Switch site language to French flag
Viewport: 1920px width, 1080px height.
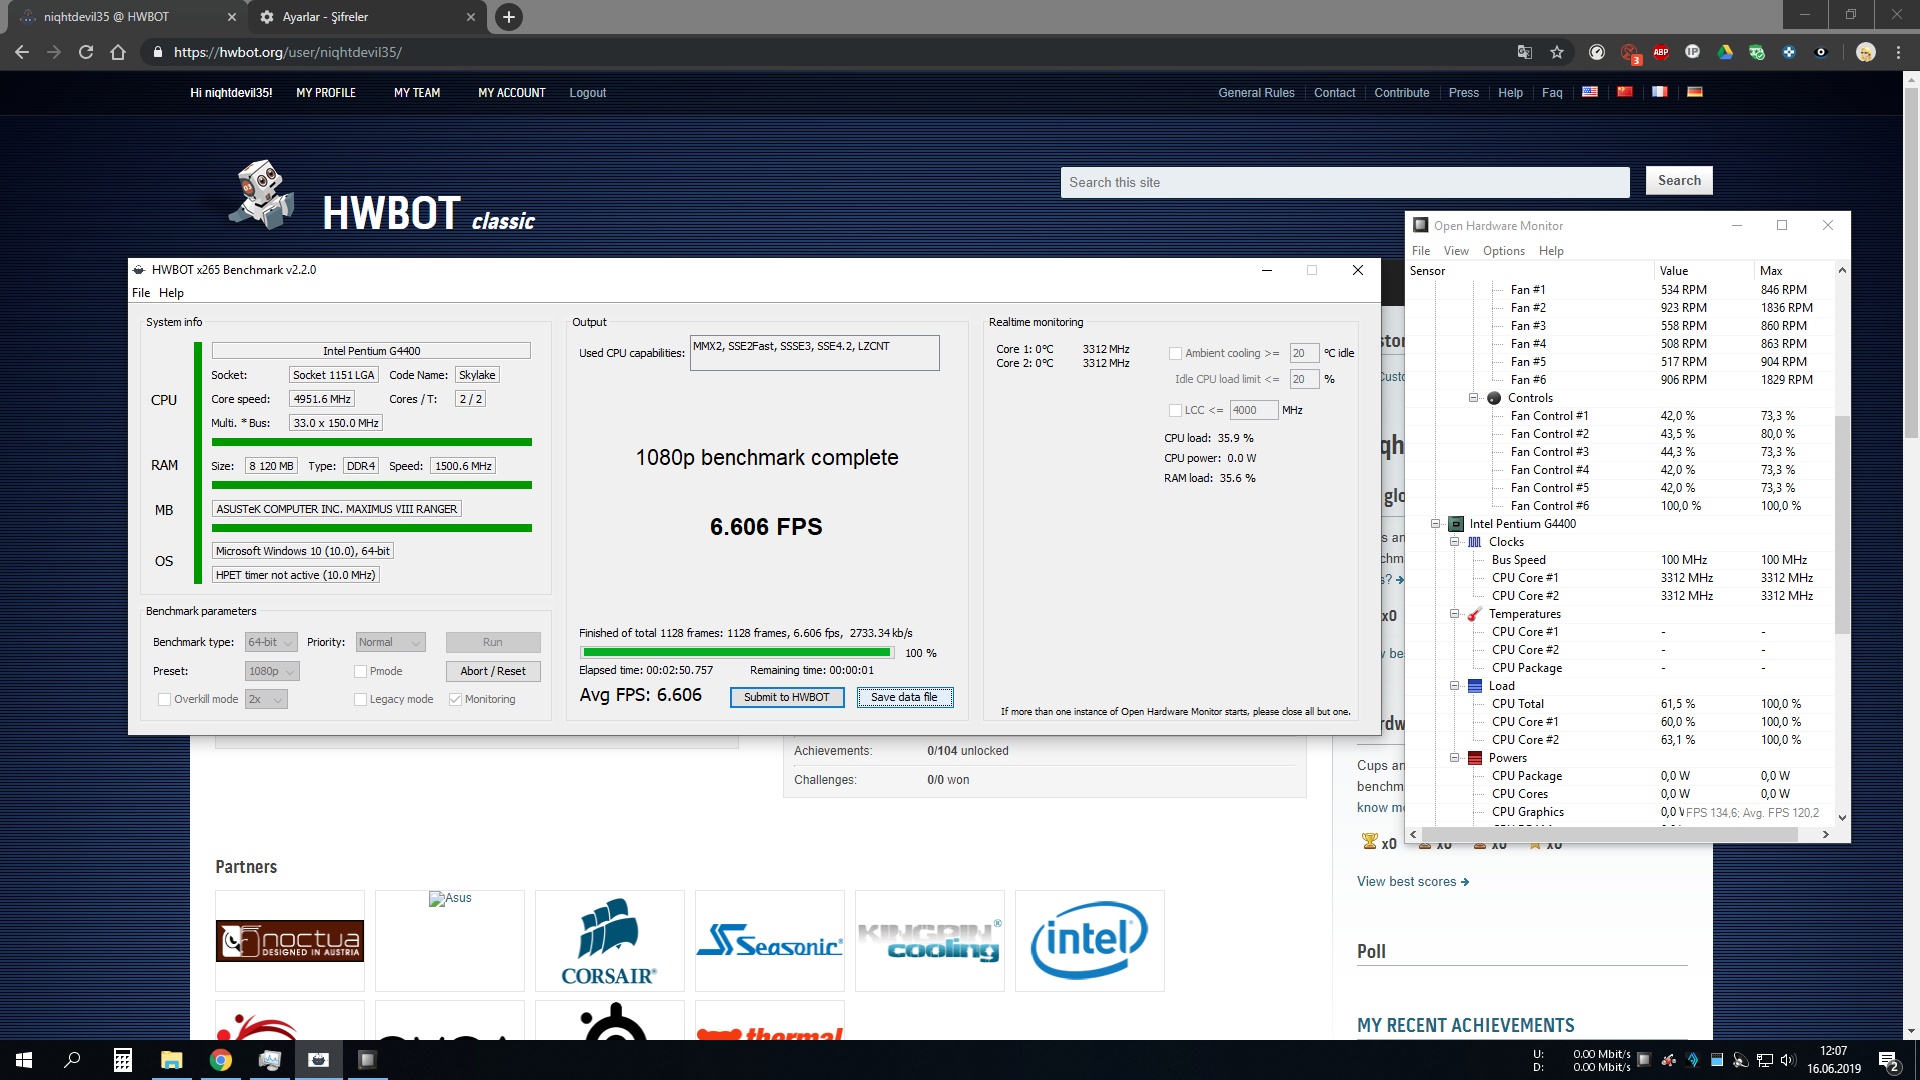pyautogui.click(x=1660, y=92)
